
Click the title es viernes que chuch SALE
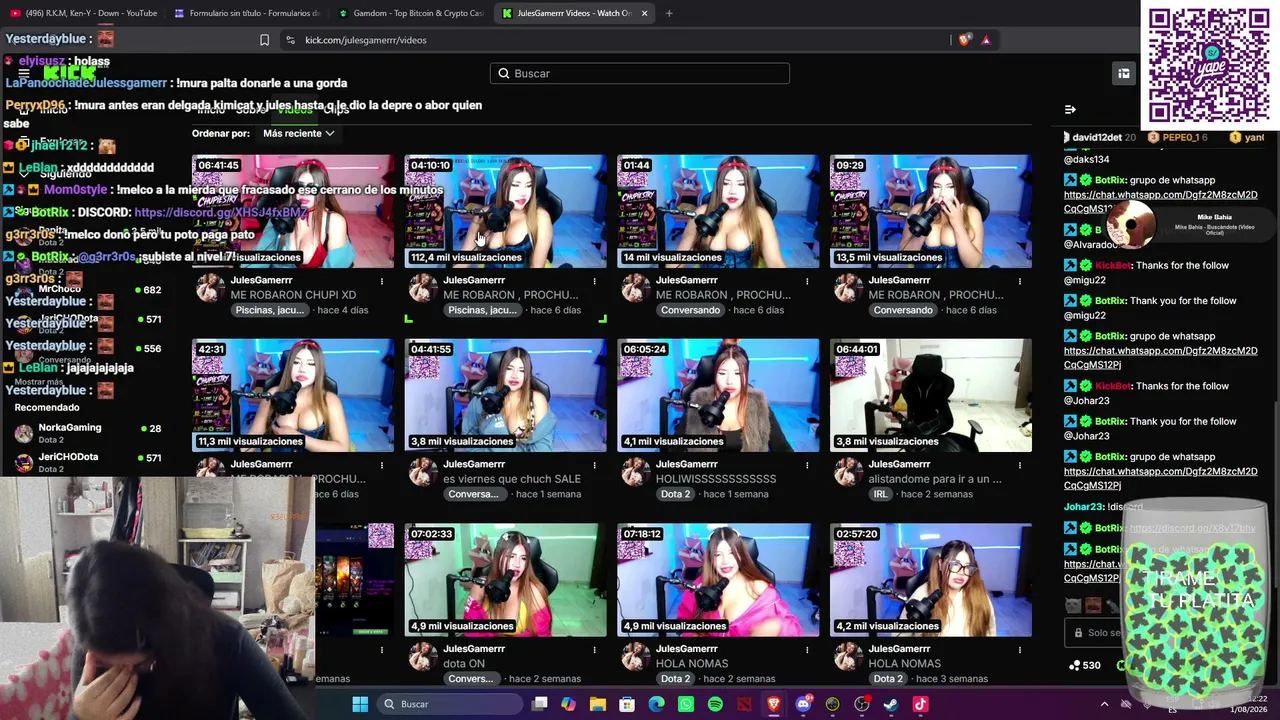(x=512, y=479)
